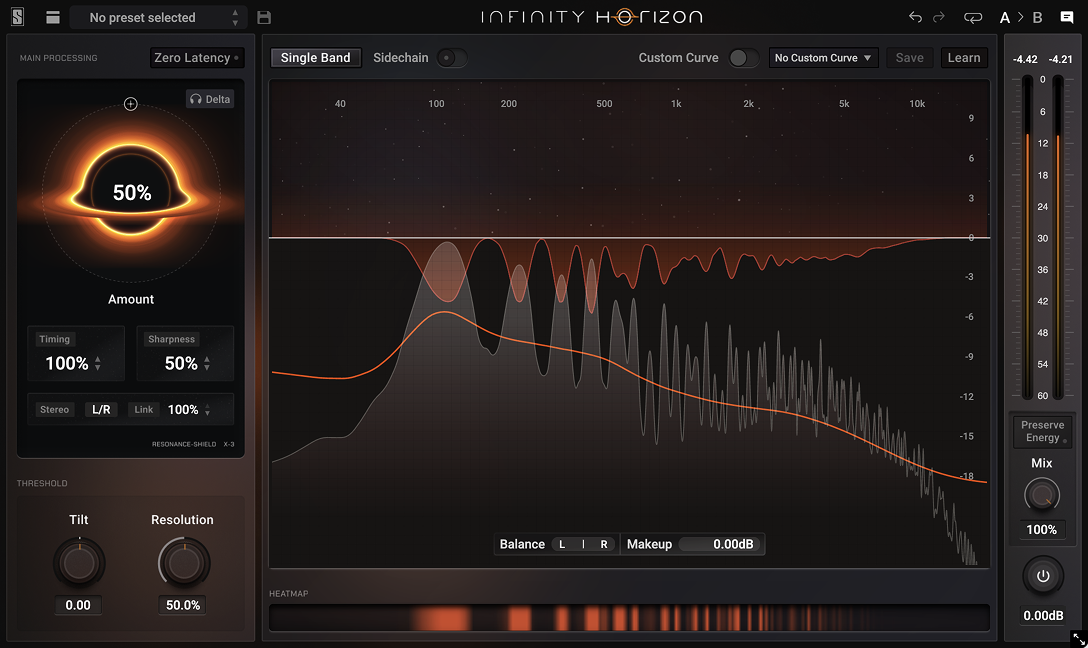1088x648 pixels.
Task: Click the save preset floppy disk icon
Action: click(x=262, y=17)
